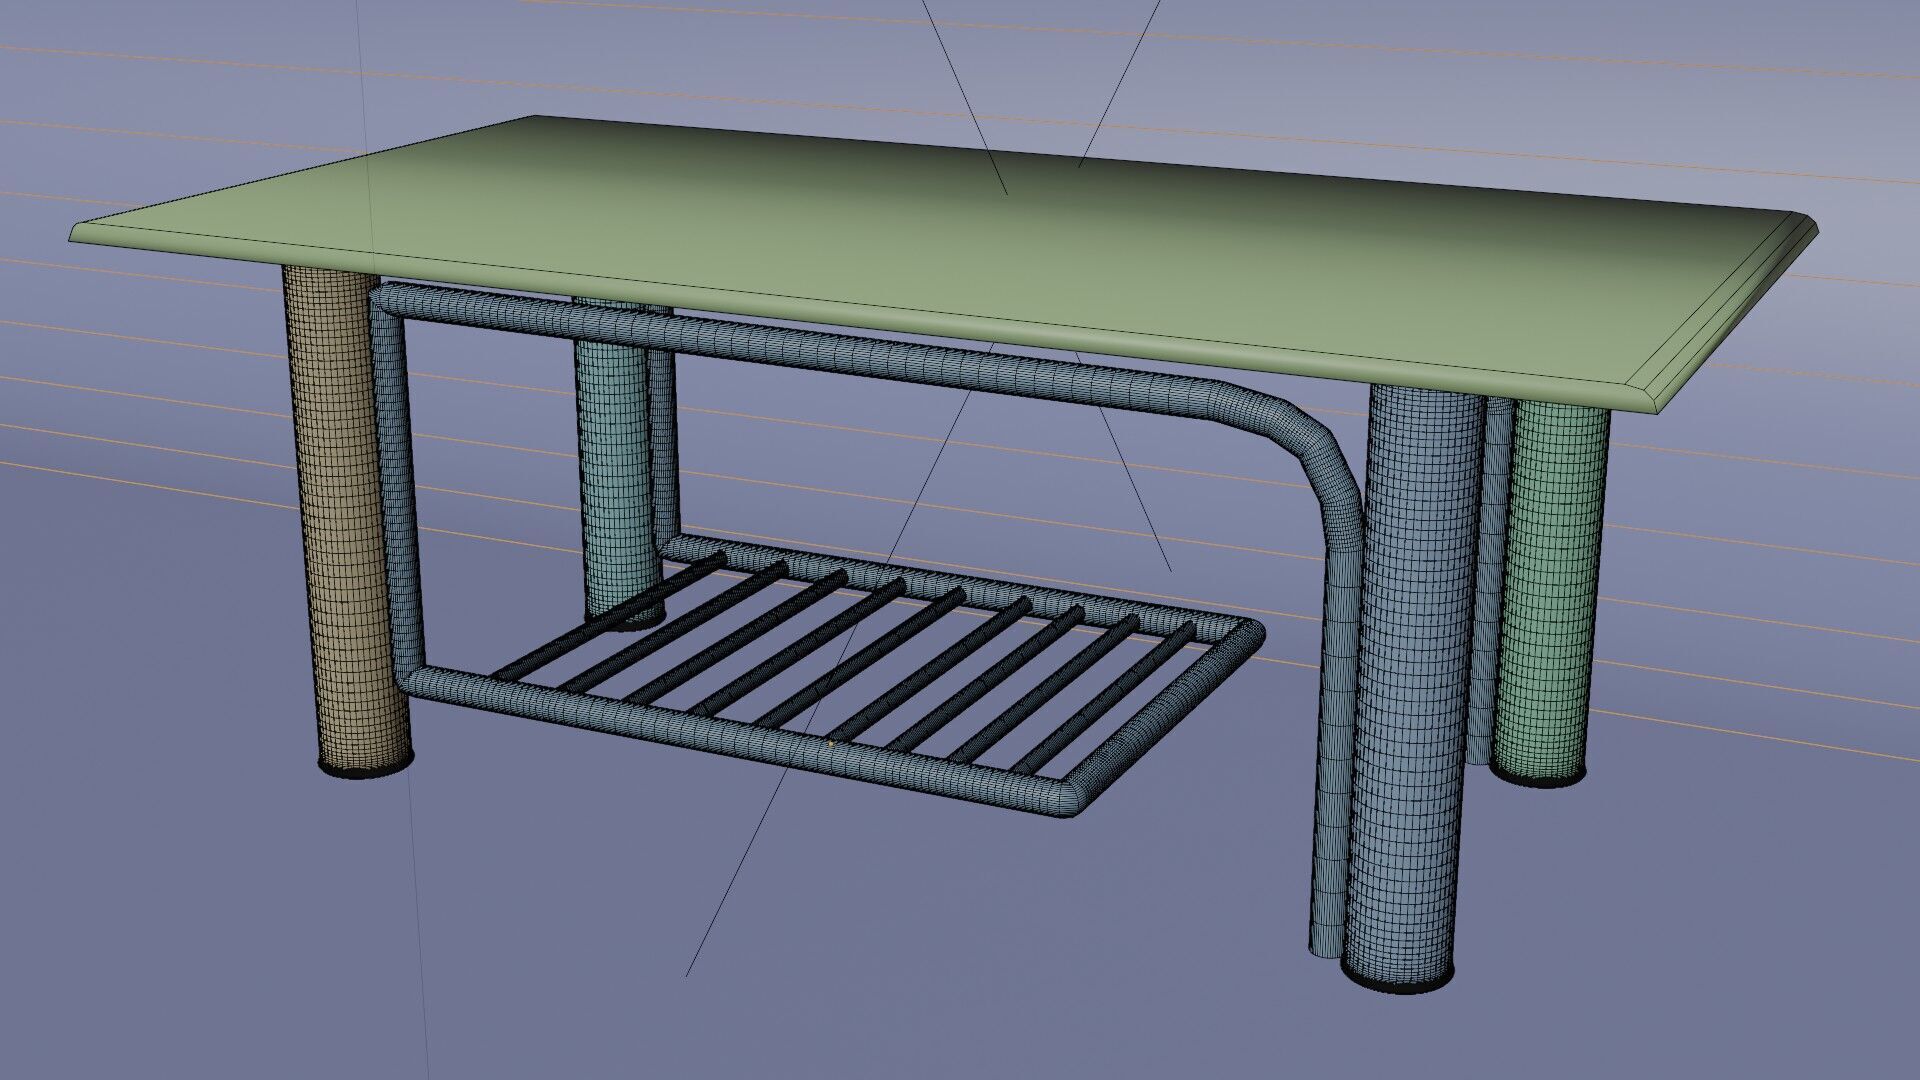
Task: Click the front rail of the slatted shelf
Action: [x=740, y=742]
